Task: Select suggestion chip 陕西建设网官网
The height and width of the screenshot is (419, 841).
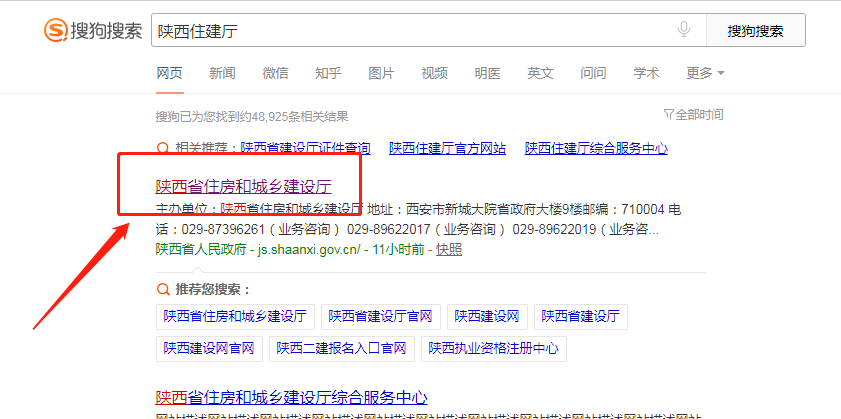Action: point(209,349)
